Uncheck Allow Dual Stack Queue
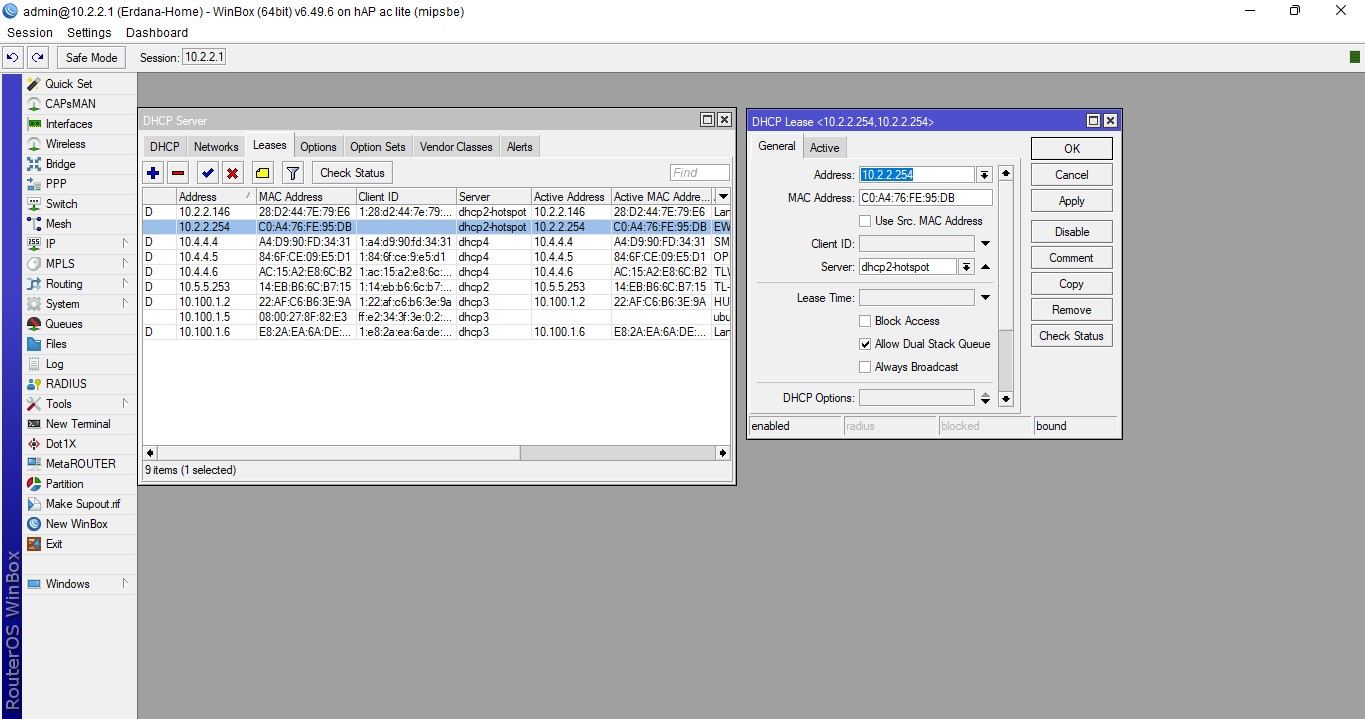Image resolution: width=1365 pixels, height=719 pixels. point(865,344)
